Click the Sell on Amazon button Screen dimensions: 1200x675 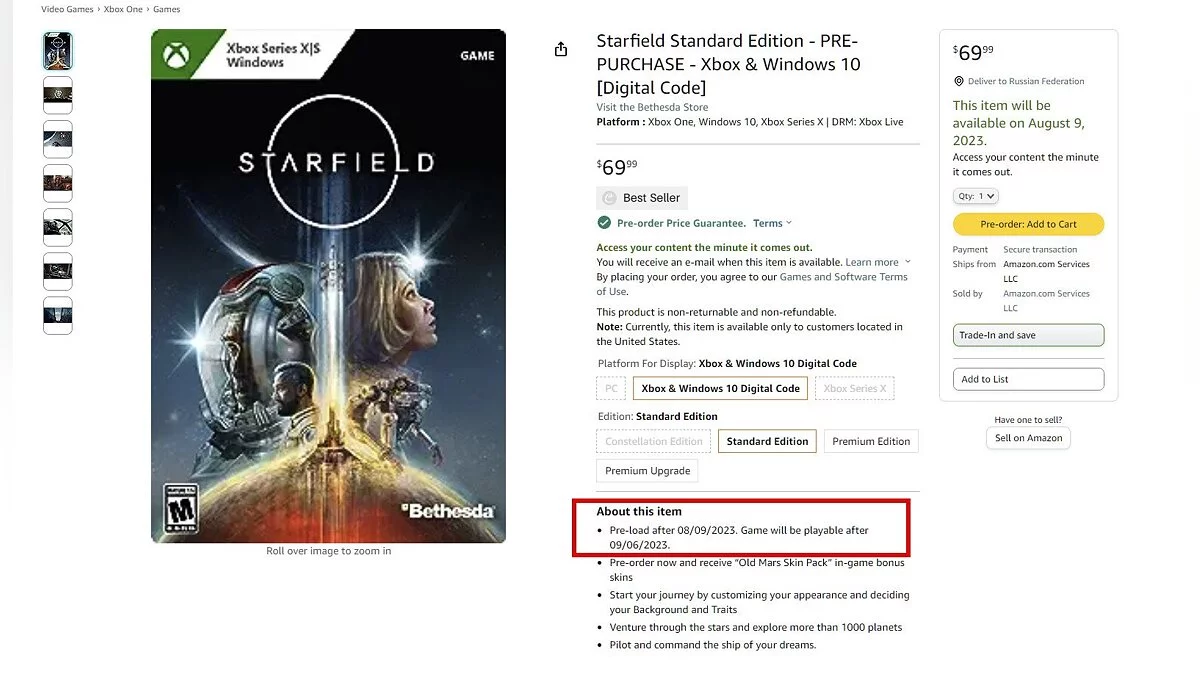click(1028, 438)
